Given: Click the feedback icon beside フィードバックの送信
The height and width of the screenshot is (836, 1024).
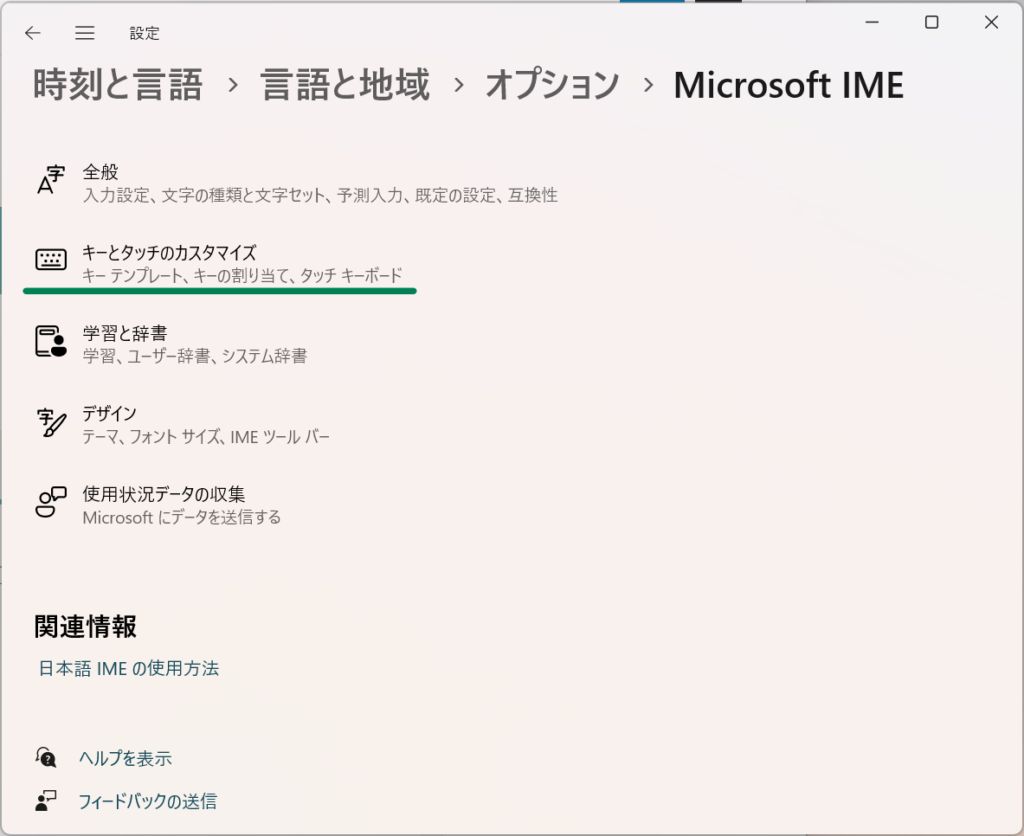Looking at the screenshot, I should [x=46, y=801].
